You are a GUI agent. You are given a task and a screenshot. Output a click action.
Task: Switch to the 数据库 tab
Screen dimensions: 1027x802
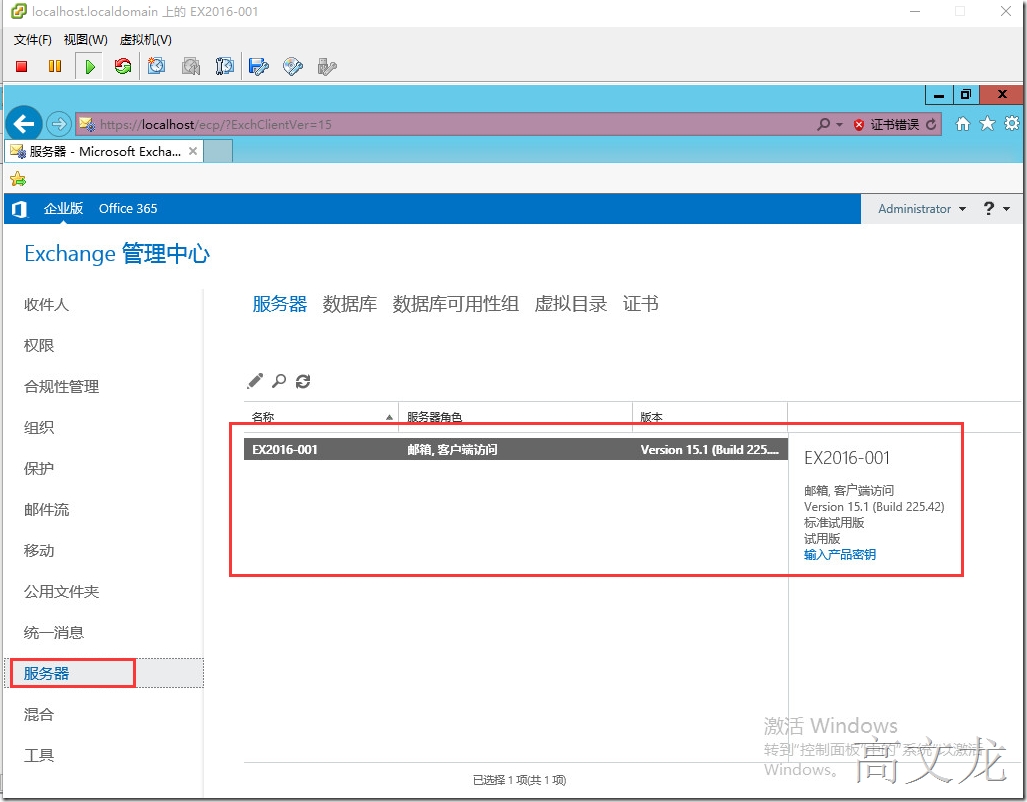coord(350,304)
